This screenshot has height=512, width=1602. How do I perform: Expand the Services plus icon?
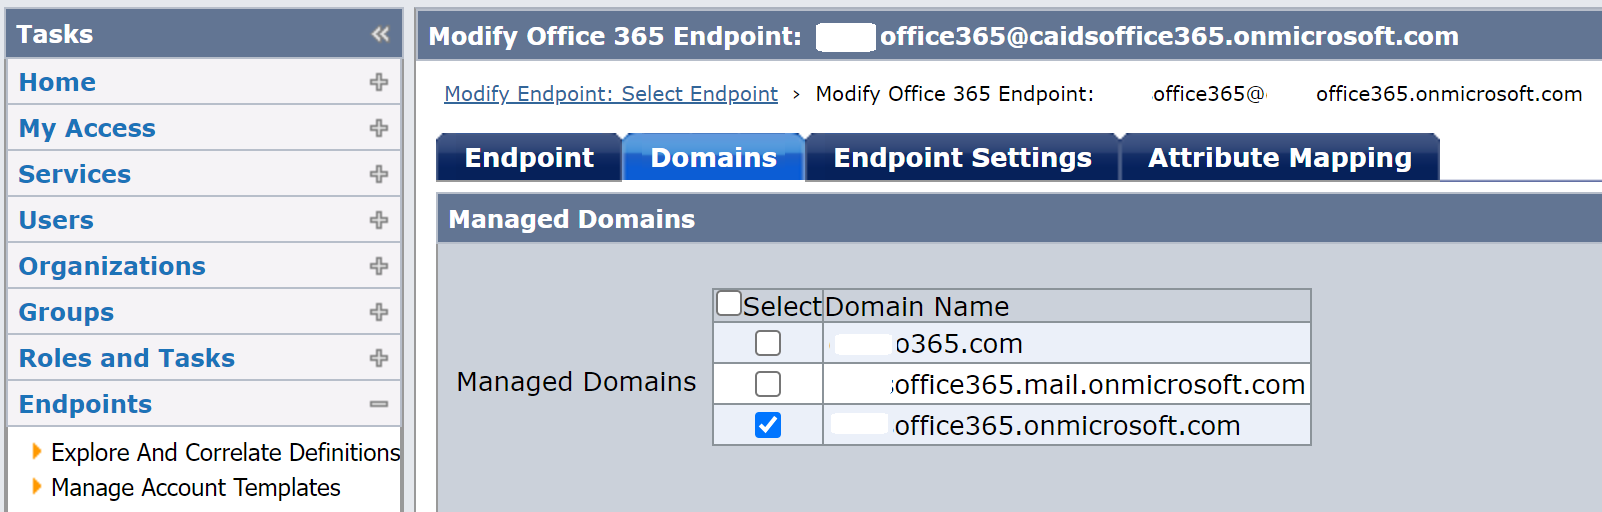(379, 174)
